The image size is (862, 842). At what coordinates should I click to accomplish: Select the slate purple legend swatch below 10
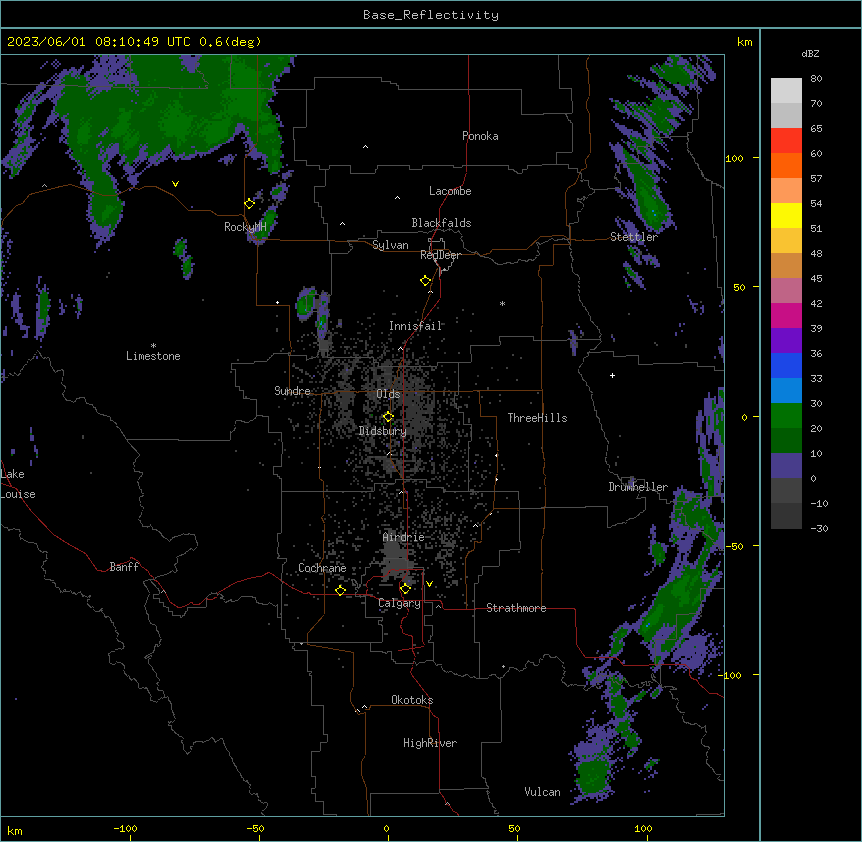pyautogui.click(x=786, y=466)
